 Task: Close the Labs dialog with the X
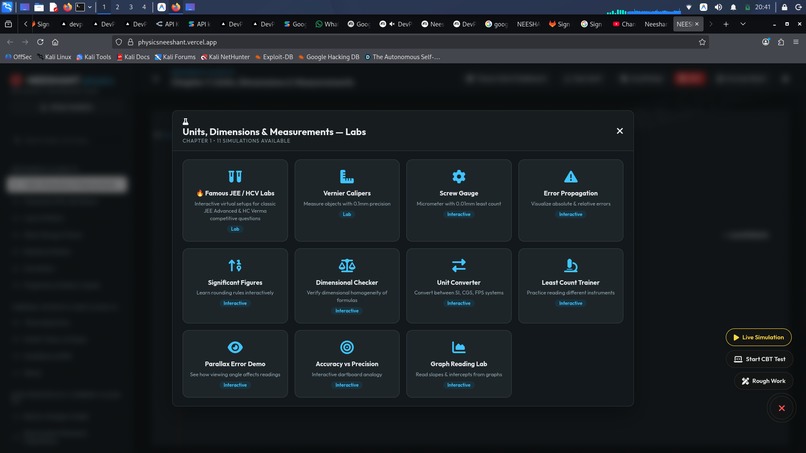pos(619,131)
